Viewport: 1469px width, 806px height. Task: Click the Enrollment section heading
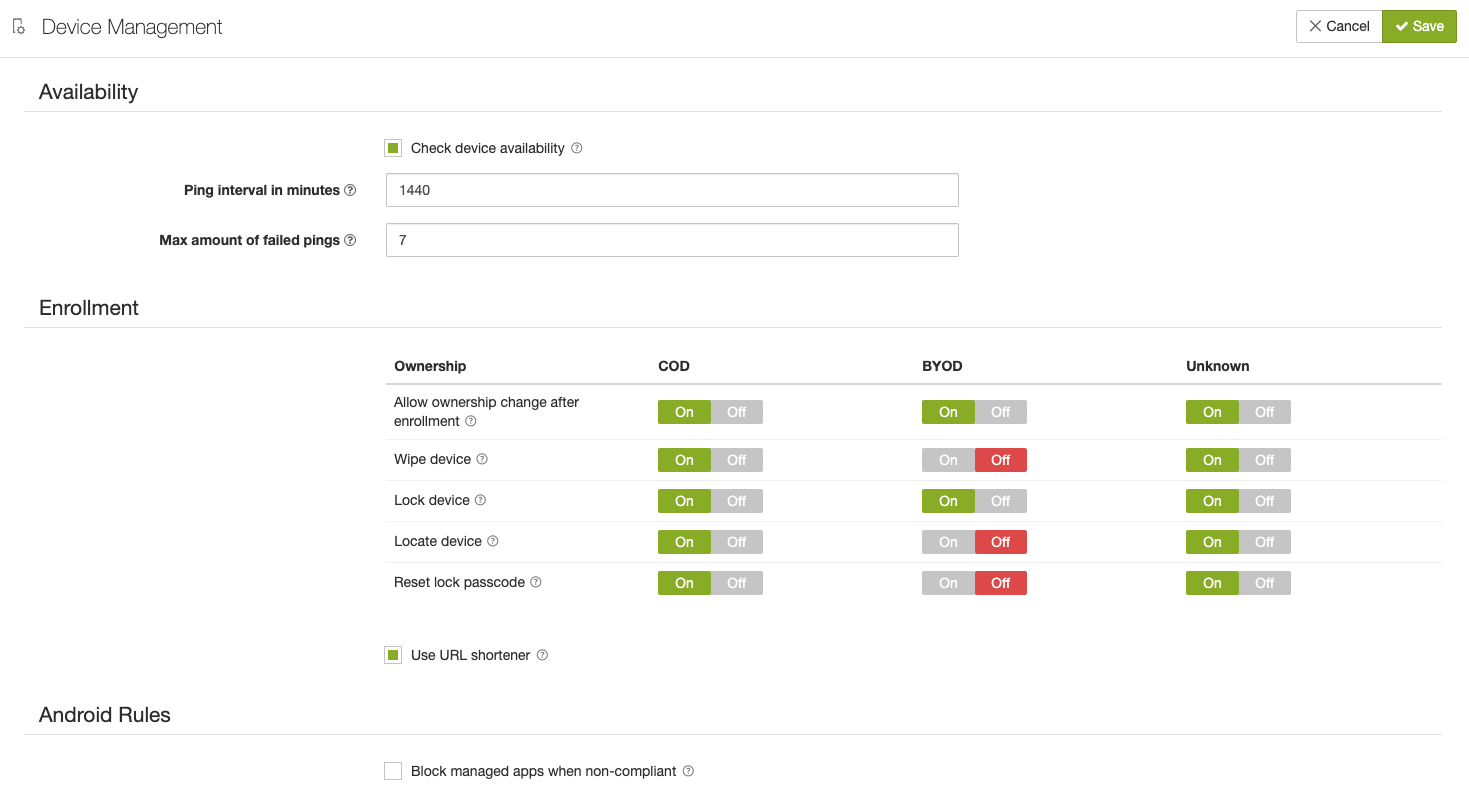[89, 308]
